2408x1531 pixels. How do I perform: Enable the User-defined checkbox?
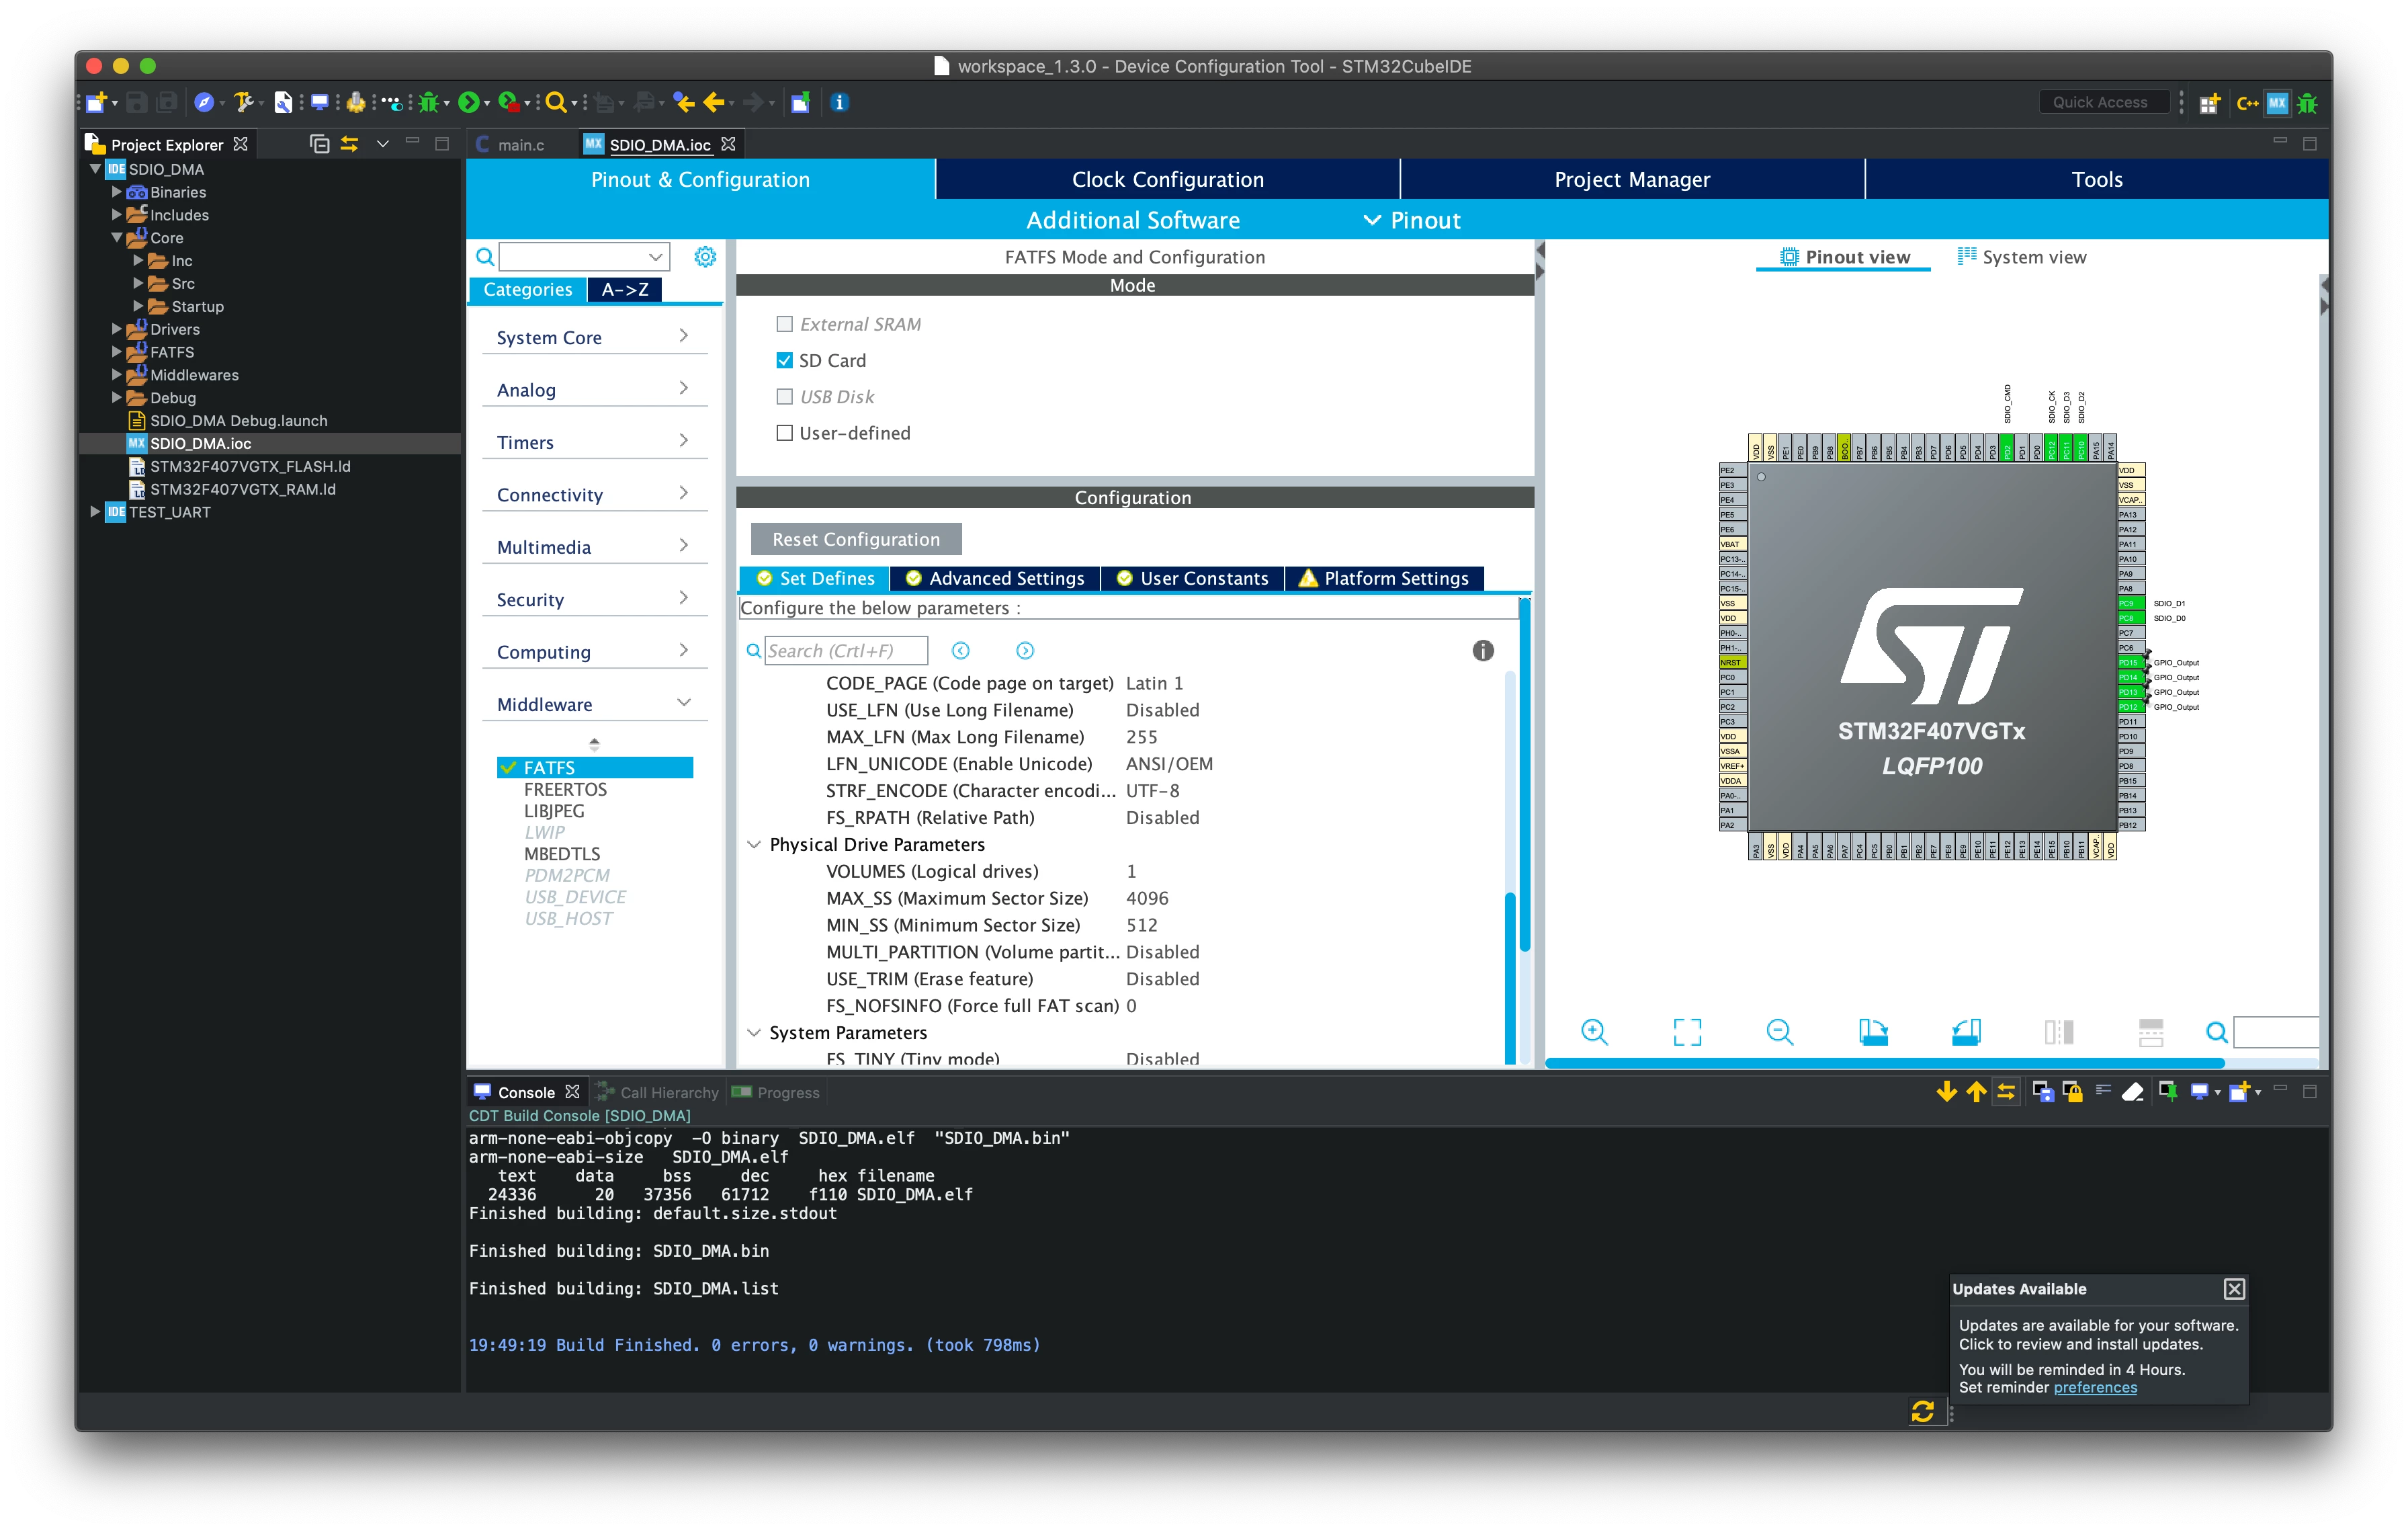tap(785, 433)
